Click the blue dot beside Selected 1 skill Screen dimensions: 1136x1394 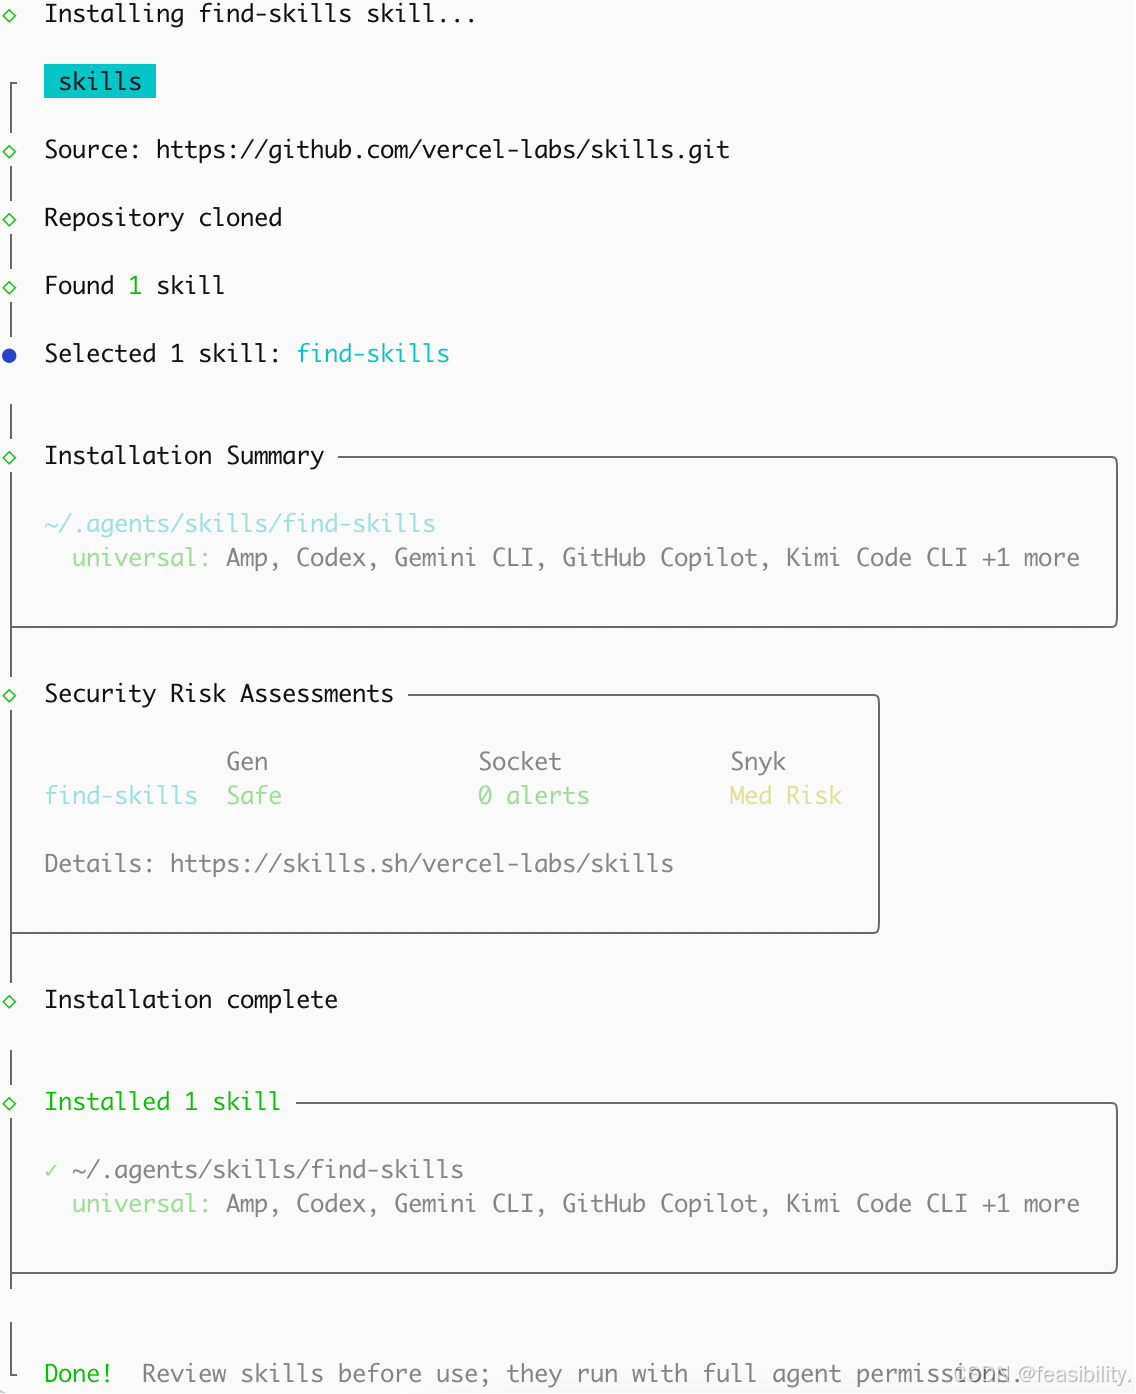pos(10,355)
